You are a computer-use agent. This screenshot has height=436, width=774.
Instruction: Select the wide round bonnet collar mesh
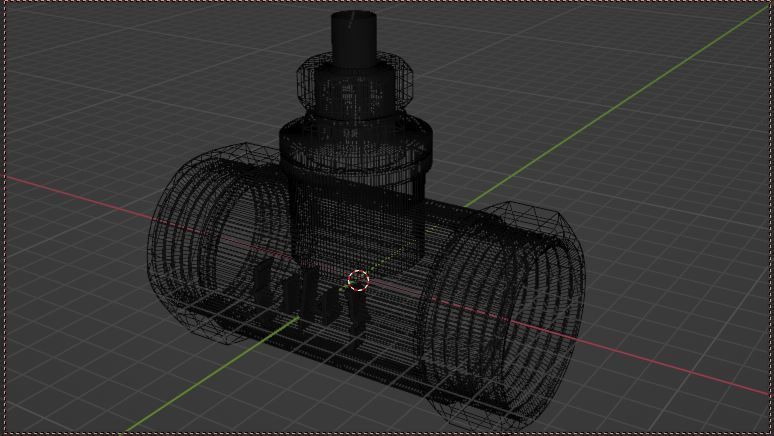point(355,143)
